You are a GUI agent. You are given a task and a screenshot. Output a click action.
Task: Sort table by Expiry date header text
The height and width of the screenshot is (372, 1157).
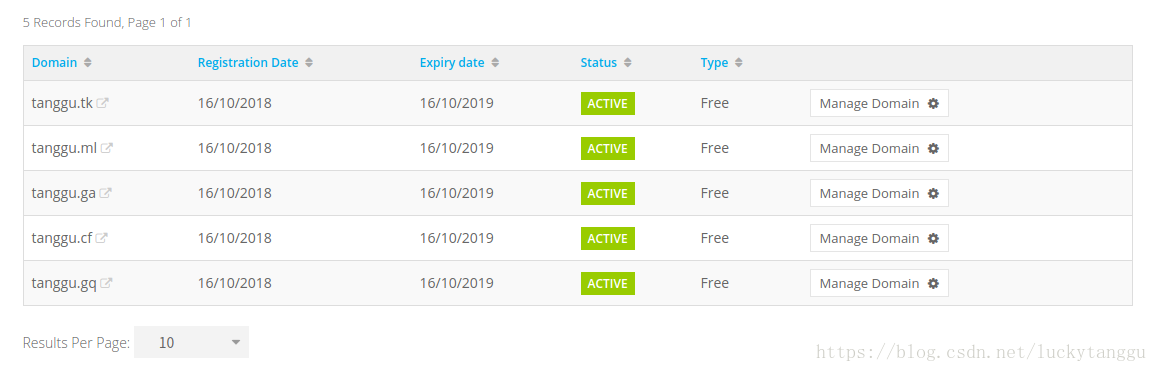[452, 63]
